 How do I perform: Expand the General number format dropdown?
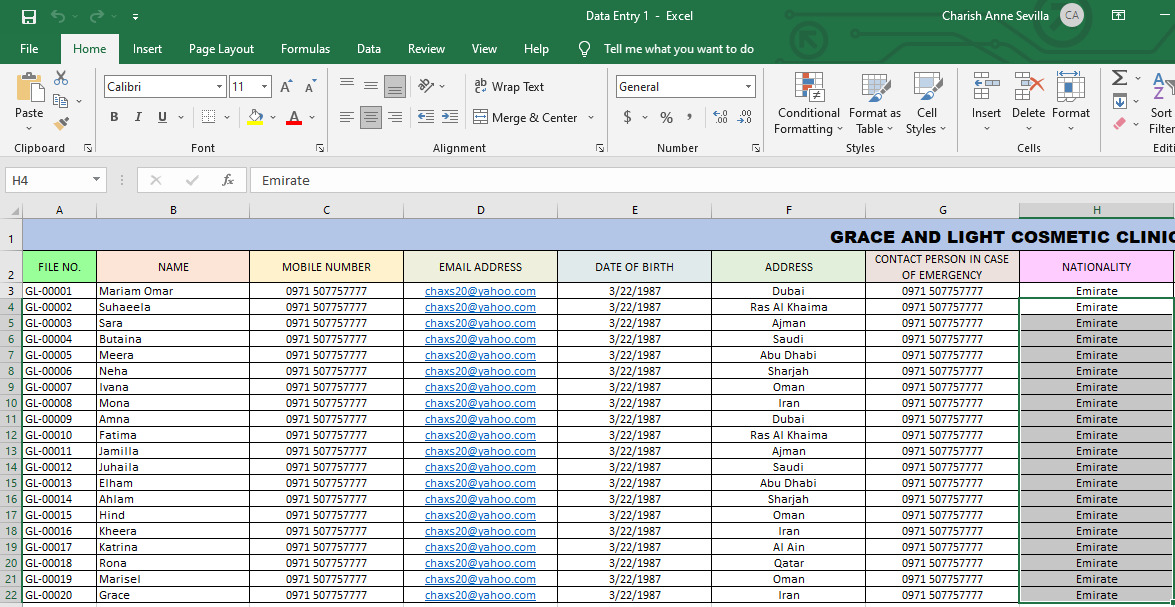(748, 87)
